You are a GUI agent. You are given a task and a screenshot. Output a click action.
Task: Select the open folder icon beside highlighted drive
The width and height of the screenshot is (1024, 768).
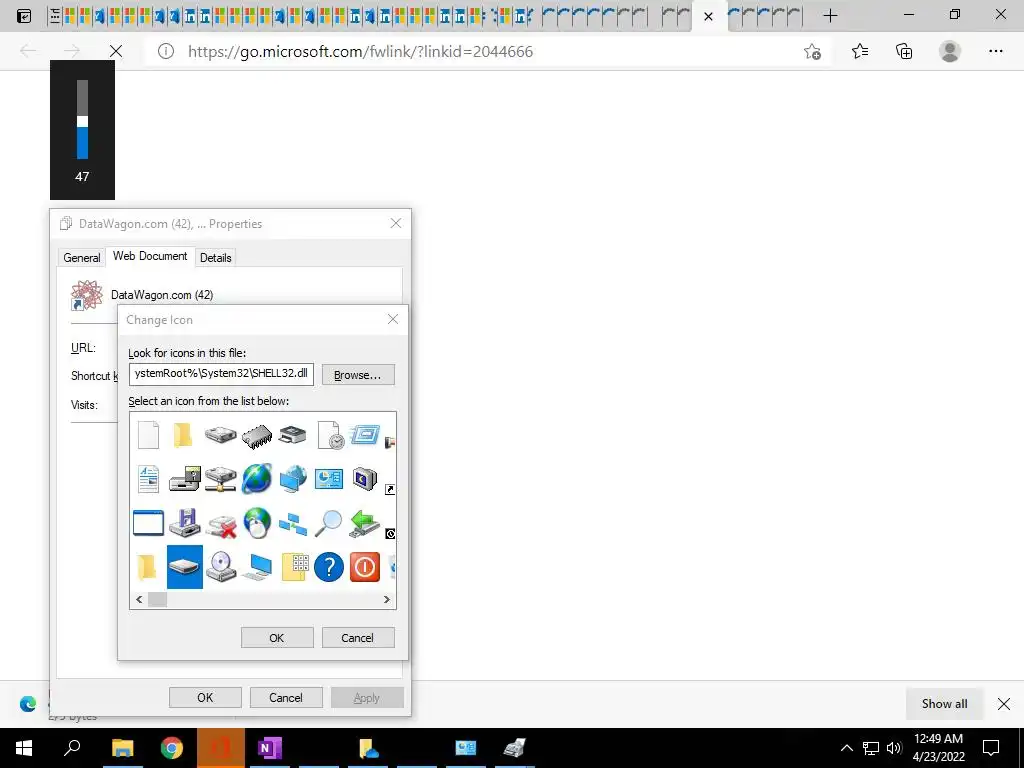coord(147,567)
